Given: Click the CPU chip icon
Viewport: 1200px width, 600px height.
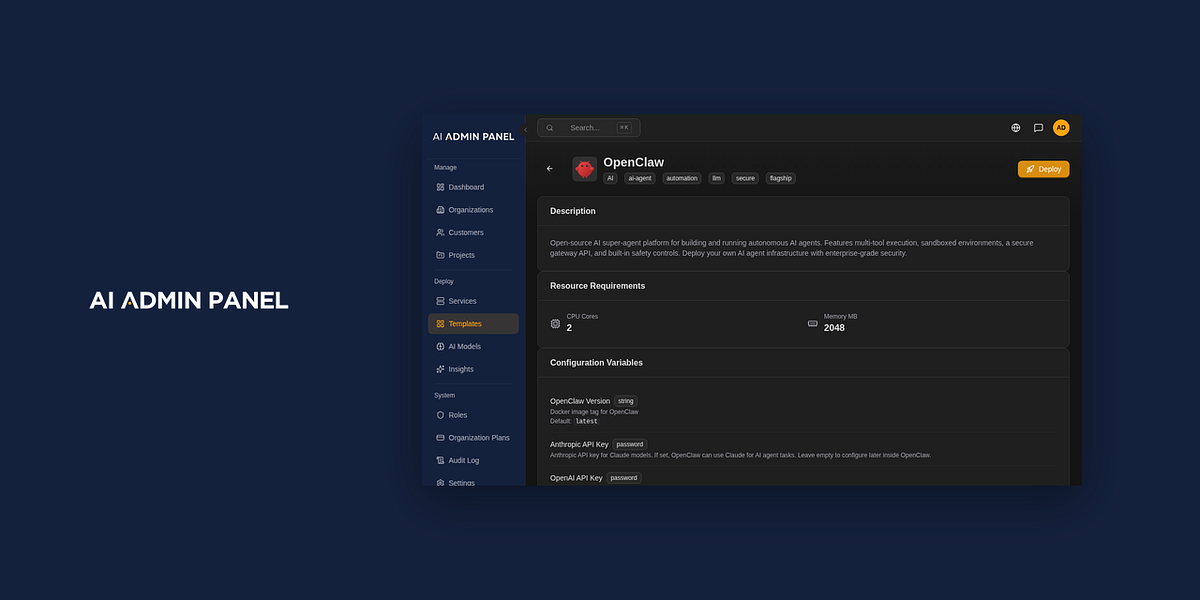Looking at the screenshot, I should point(556,323).
